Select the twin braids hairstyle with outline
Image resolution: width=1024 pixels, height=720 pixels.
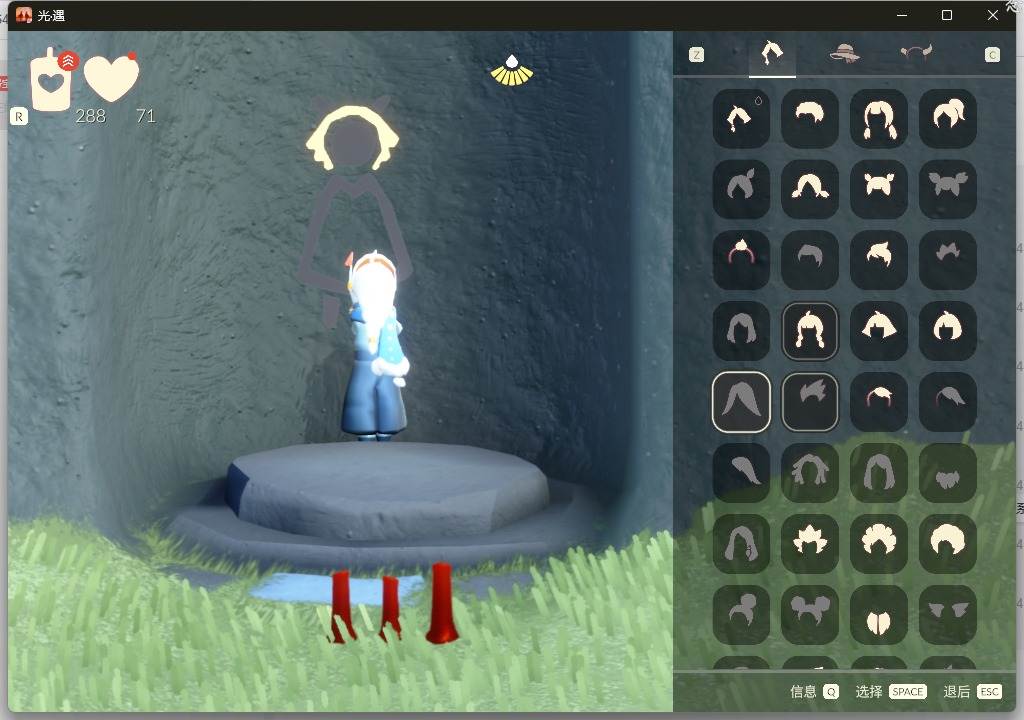[x=810, y=331]
